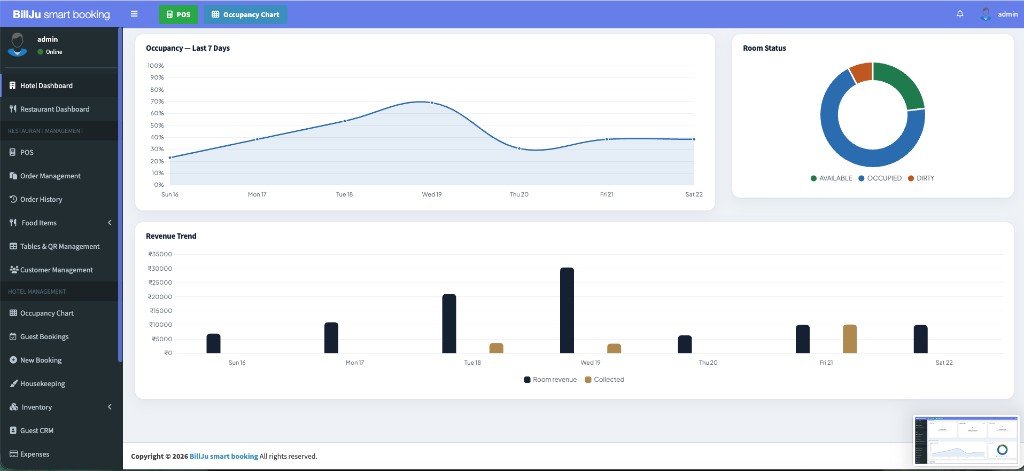Viewport: 1024px width, 471px height.
Task: Click the Thu 20 occupancy data point
Action: (519, 148)
